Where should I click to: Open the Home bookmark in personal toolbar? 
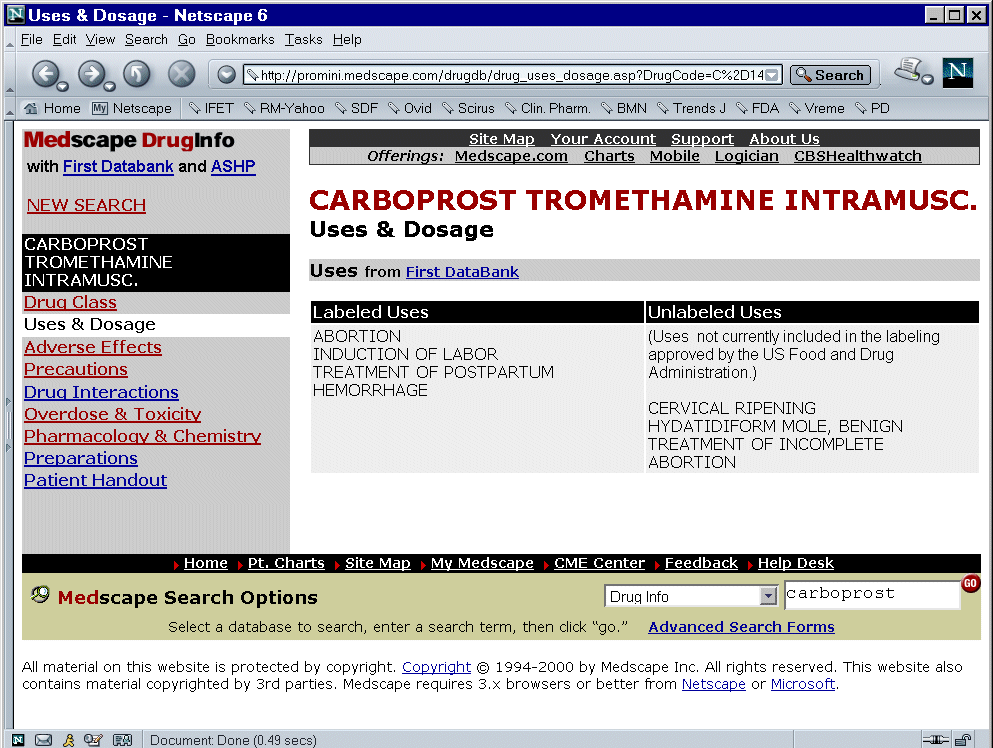(53, 108)
